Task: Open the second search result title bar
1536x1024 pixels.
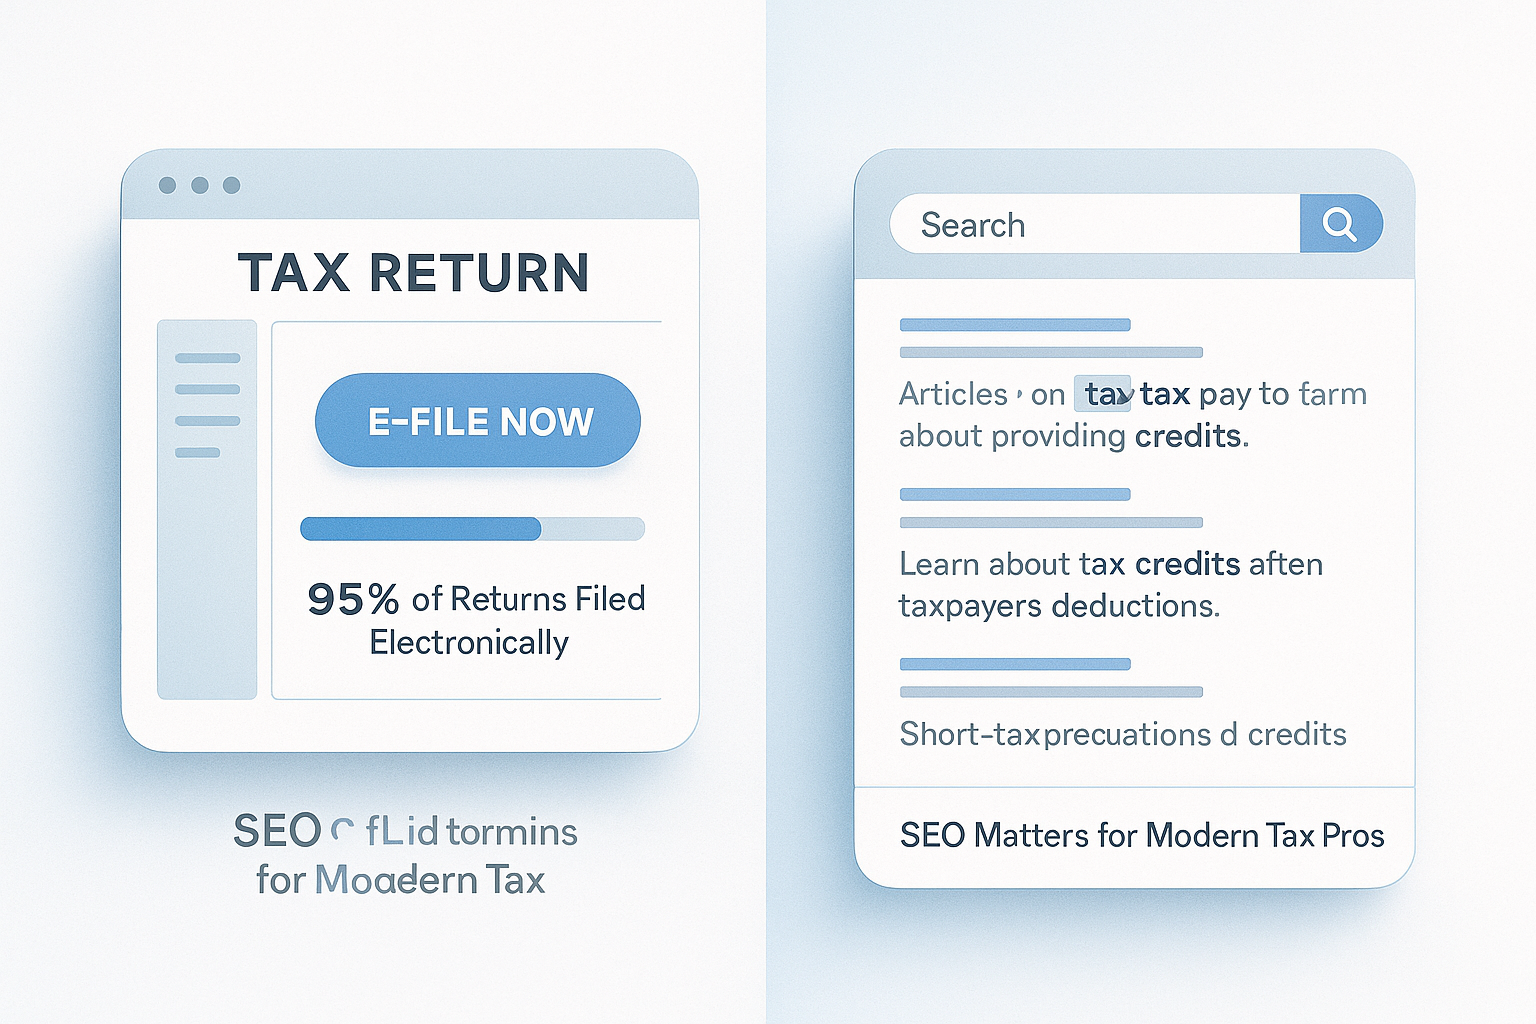Action: pyautogui.click(x=1015, y=495)
